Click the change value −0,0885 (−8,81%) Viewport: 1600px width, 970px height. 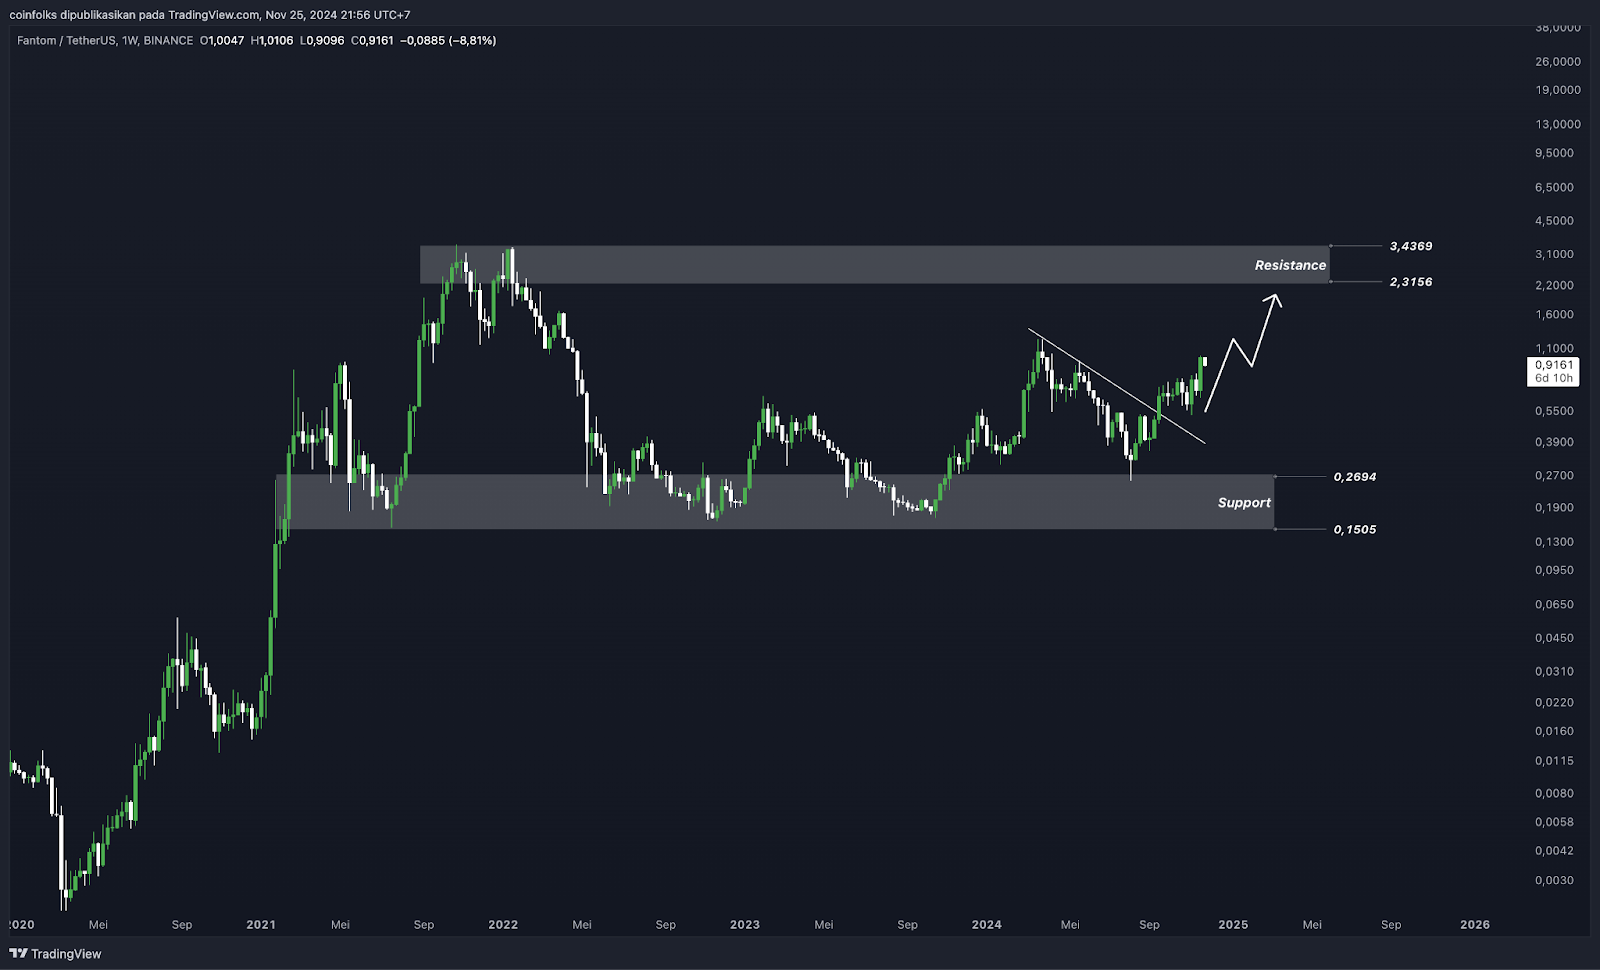[x=448, y=41]
